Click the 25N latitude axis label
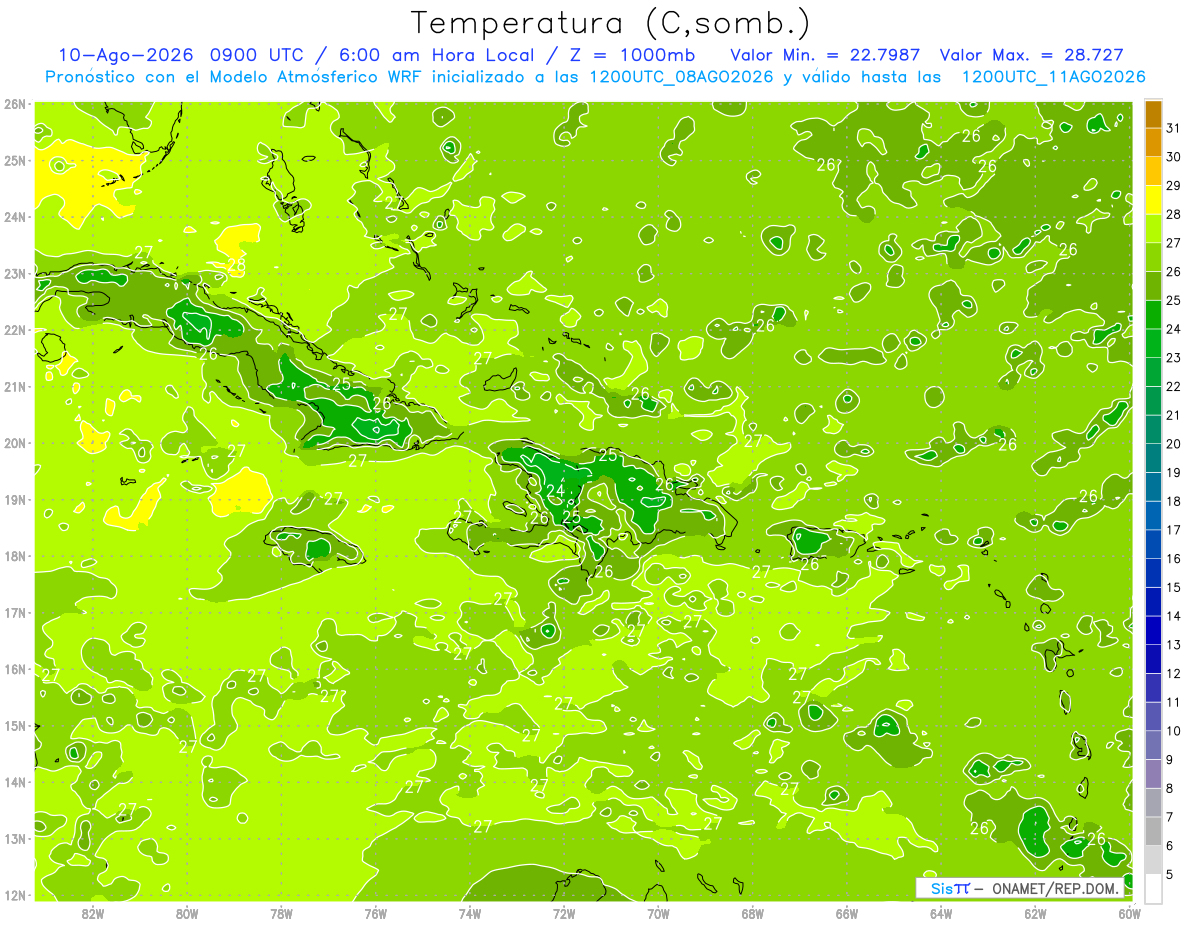 (x=15, y=161)
